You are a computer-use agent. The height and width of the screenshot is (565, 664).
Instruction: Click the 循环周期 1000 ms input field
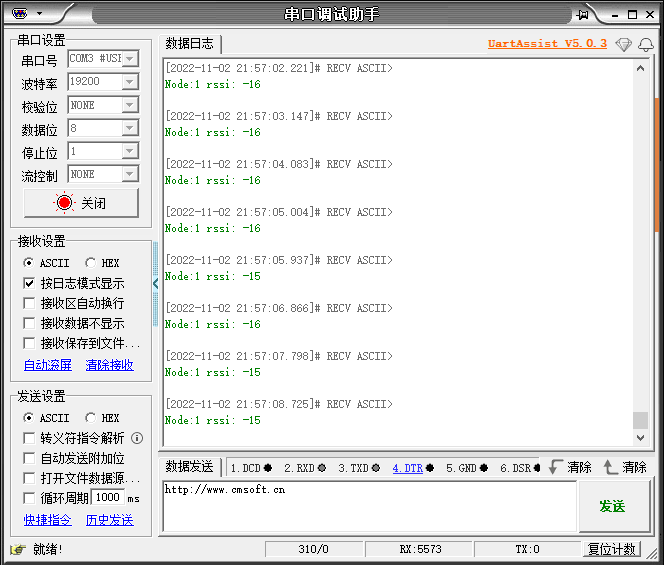coord(108,498)
